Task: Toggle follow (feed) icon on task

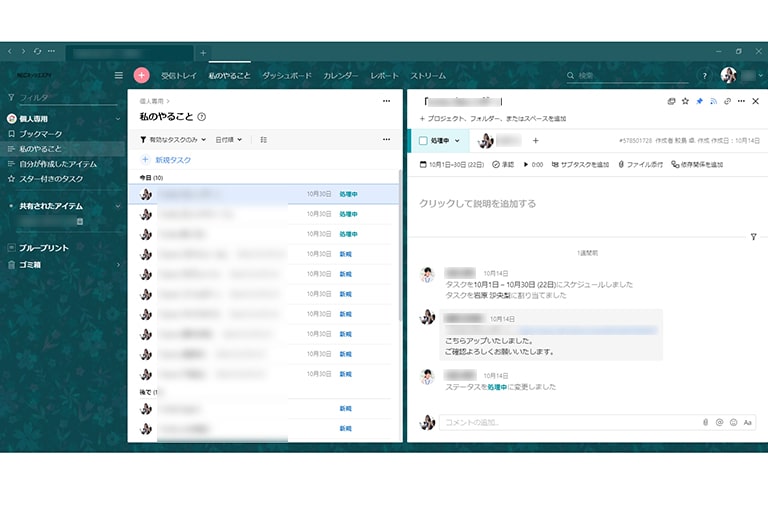Action: 713,101
